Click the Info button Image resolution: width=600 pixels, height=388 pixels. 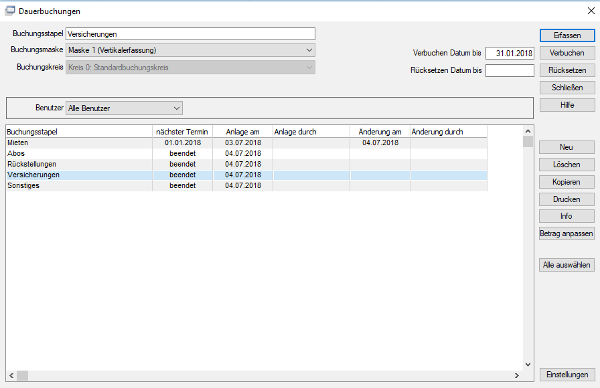point(567,216)
